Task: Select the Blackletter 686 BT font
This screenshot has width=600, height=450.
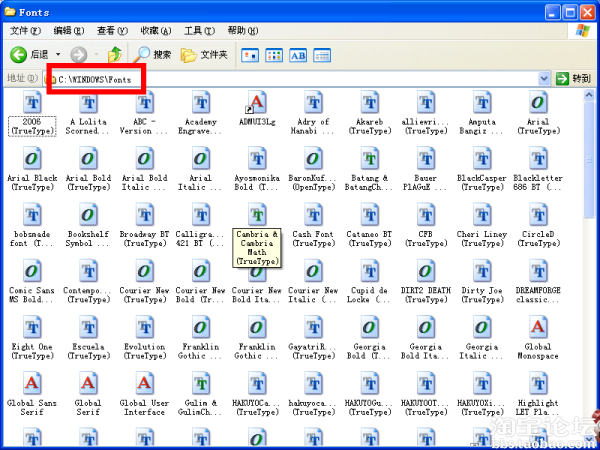Action: click(538, 170)
